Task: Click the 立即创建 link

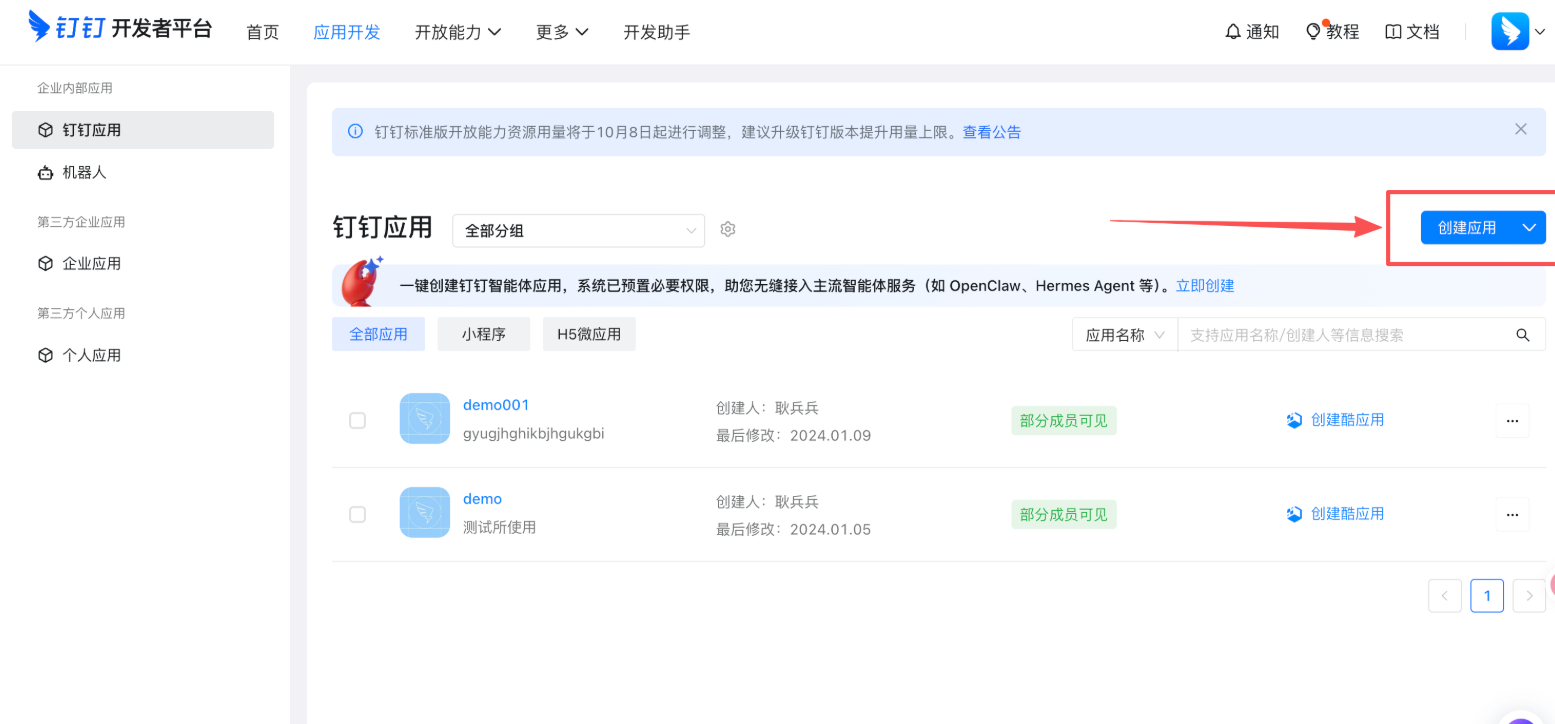Action: pos(1205,286)
